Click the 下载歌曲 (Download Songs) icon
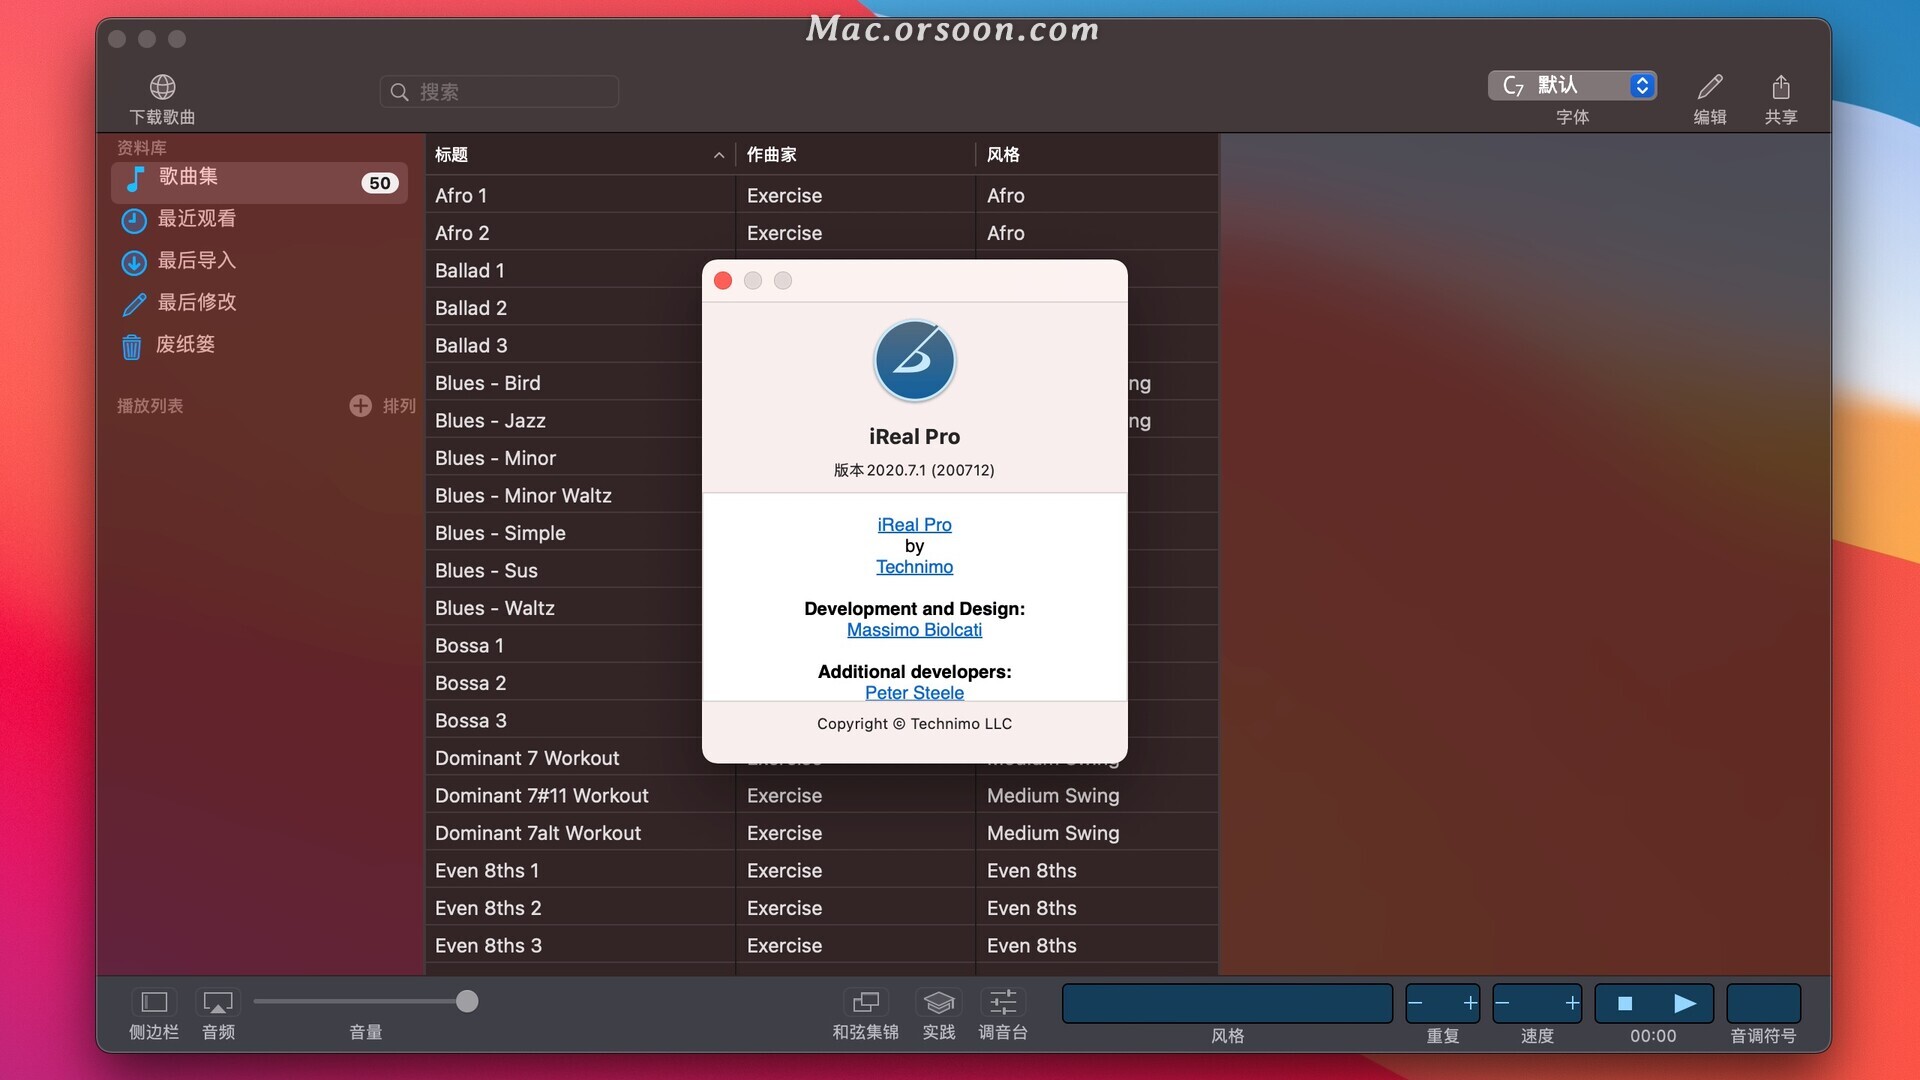 (x=161, y=86)
